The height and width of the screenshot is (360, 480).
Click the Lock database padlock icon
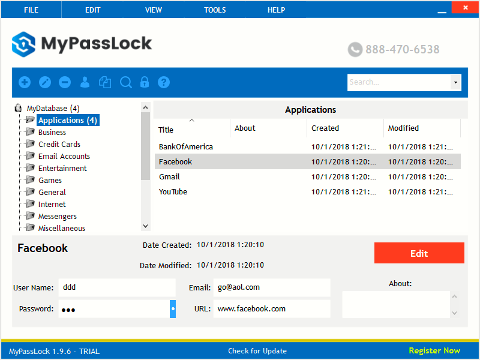pyautogui.click(x=145, y=82)
